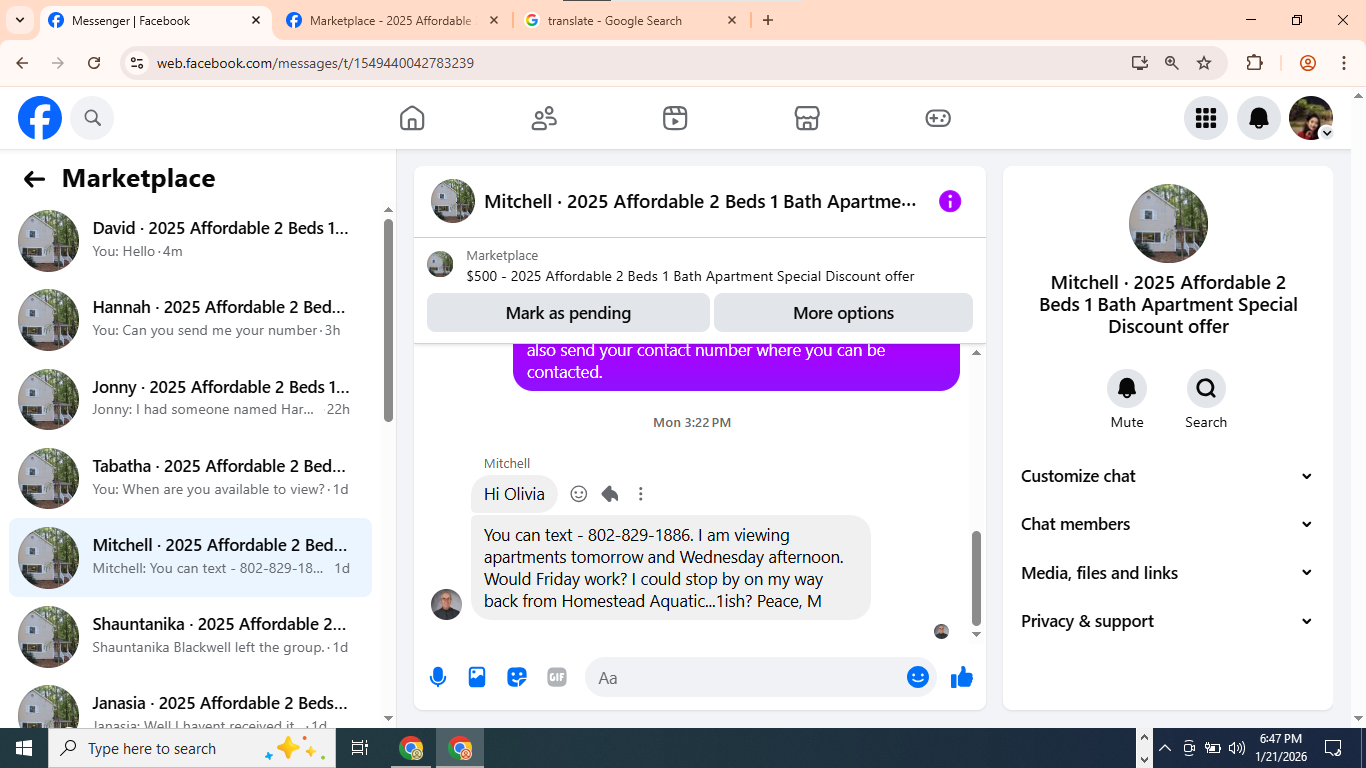
Task: Open Hannah conversation in list
Action: coord(190,319)
